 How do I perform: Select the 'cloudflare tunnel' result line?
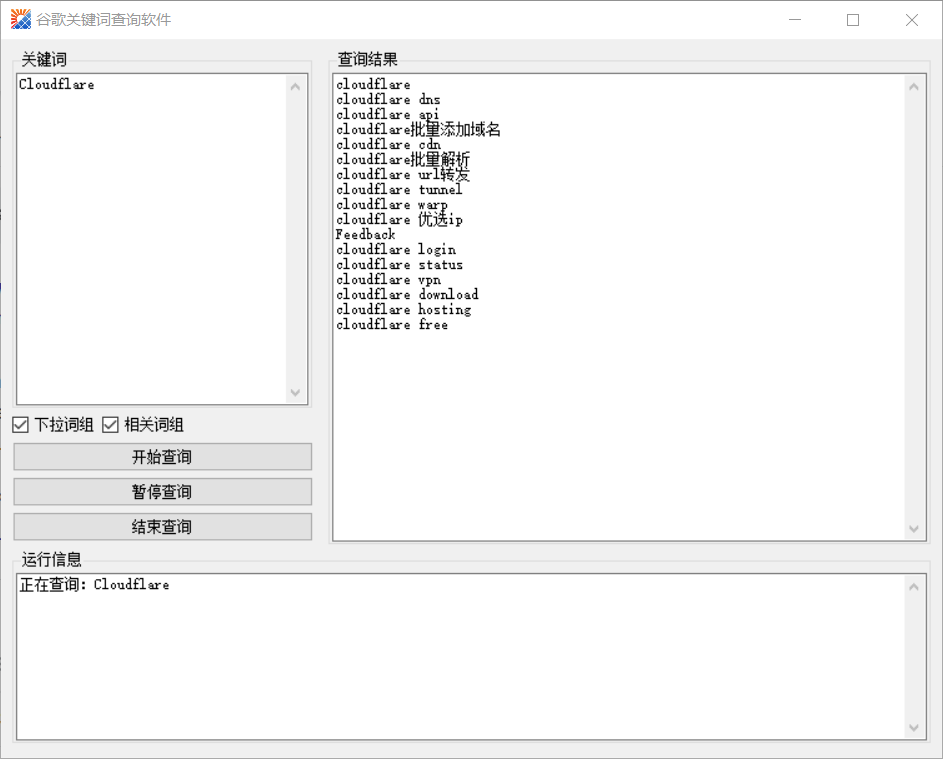point(399,189)
